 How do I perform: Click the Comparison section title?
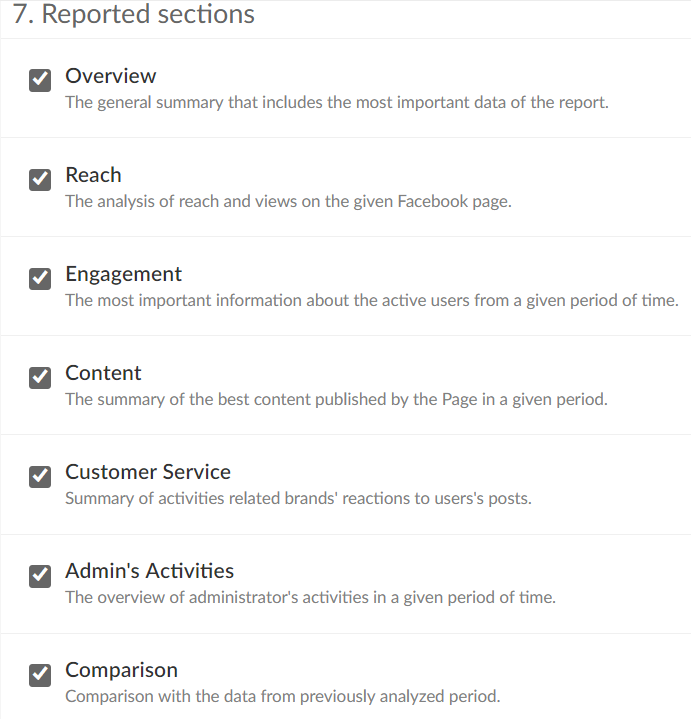click(x=121, y=670)
